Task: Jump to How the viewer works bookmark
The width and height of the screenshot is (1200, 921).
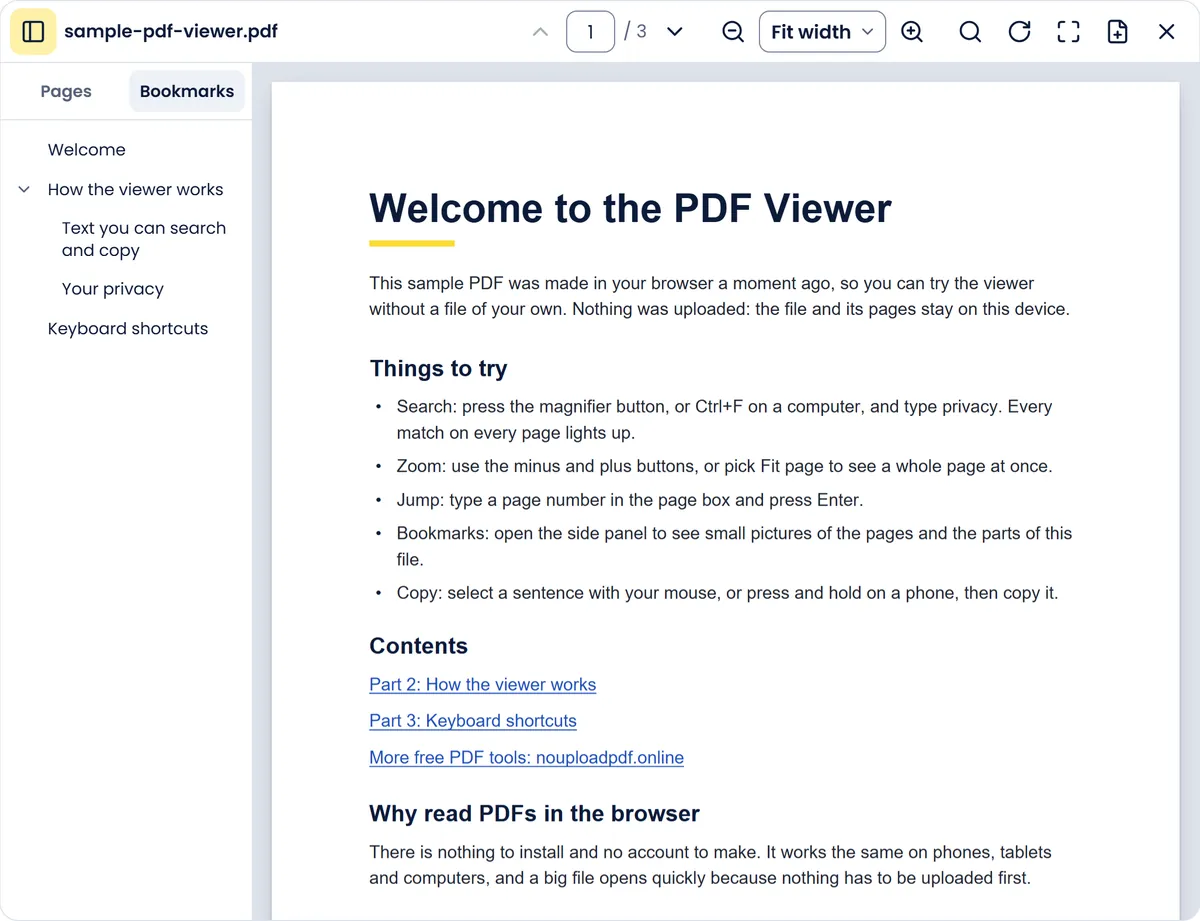Action: 136,189
